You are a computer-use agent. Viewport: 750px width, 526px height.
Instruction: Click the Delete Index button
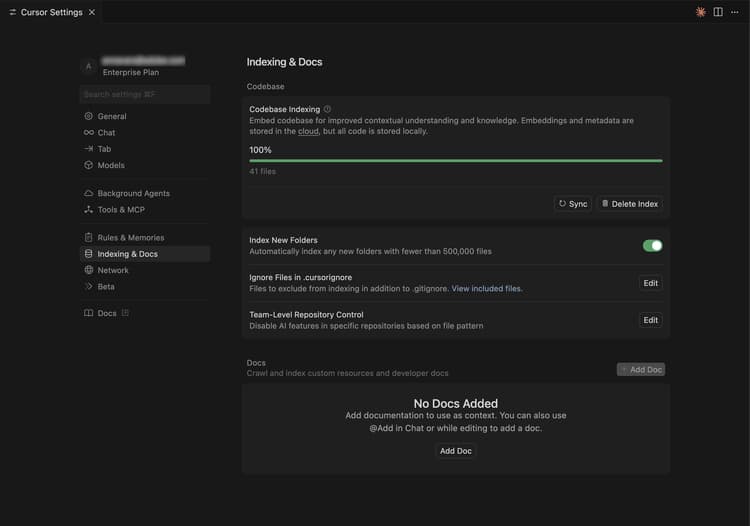coord(630,204)
